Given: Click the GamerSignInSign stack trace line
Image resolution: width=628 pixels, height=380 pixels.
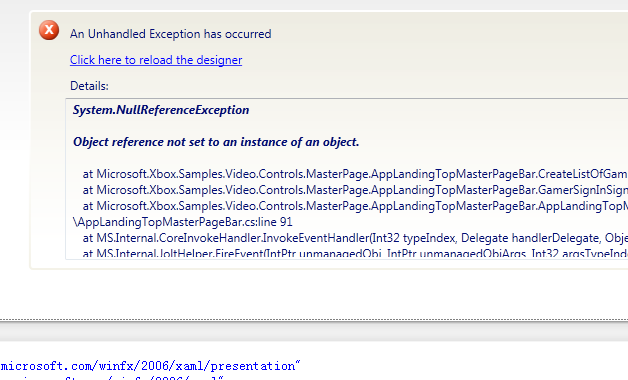Looking at the screenshot, I should point(355,190).
